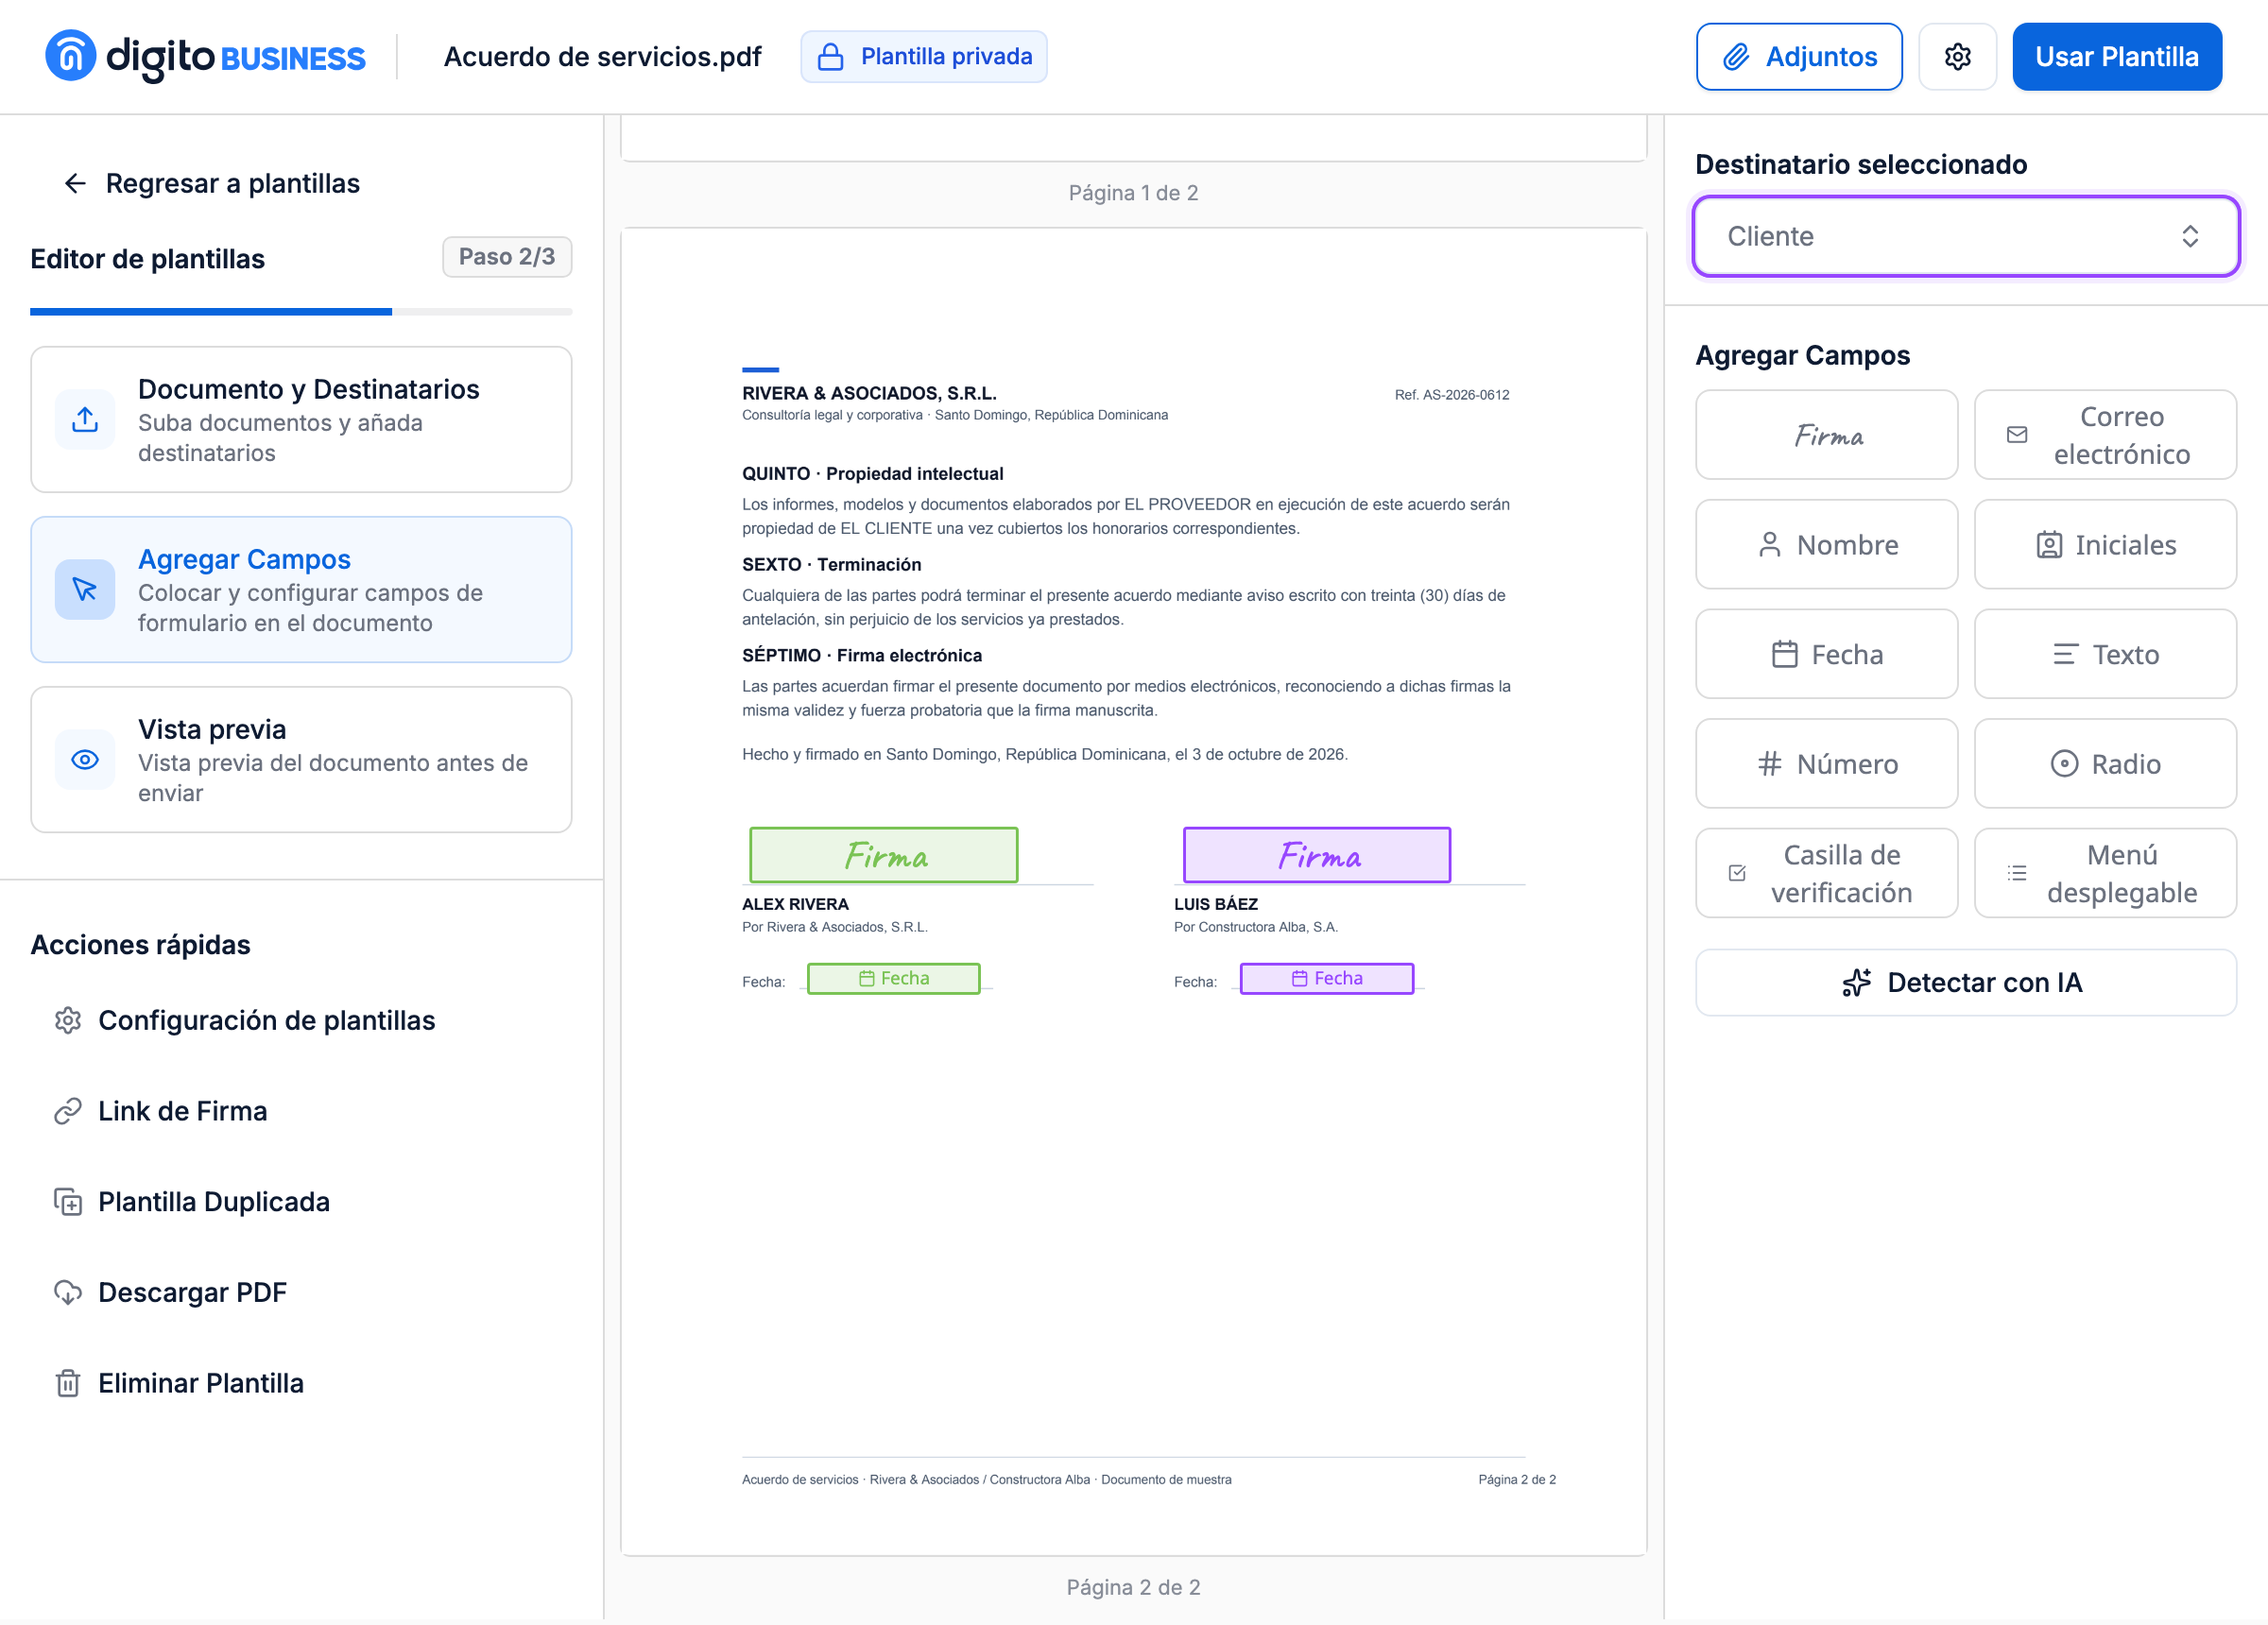Viewport: 2268px width, 1625px height.
Task: Add a Casilla de verificación field
Action: coord(1826,874)
